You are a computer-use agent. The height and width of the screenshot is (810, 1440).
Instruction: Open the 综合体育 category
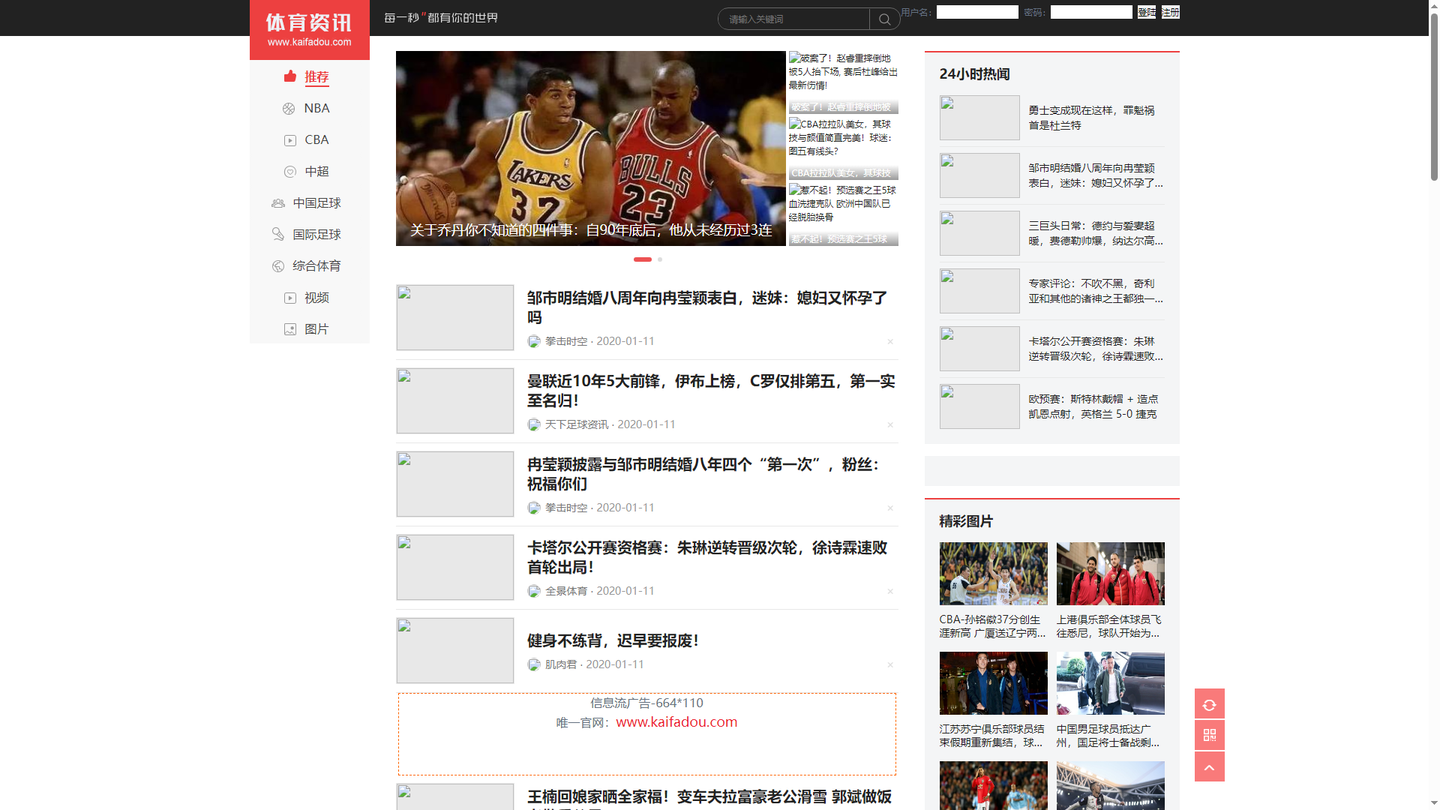317,266
